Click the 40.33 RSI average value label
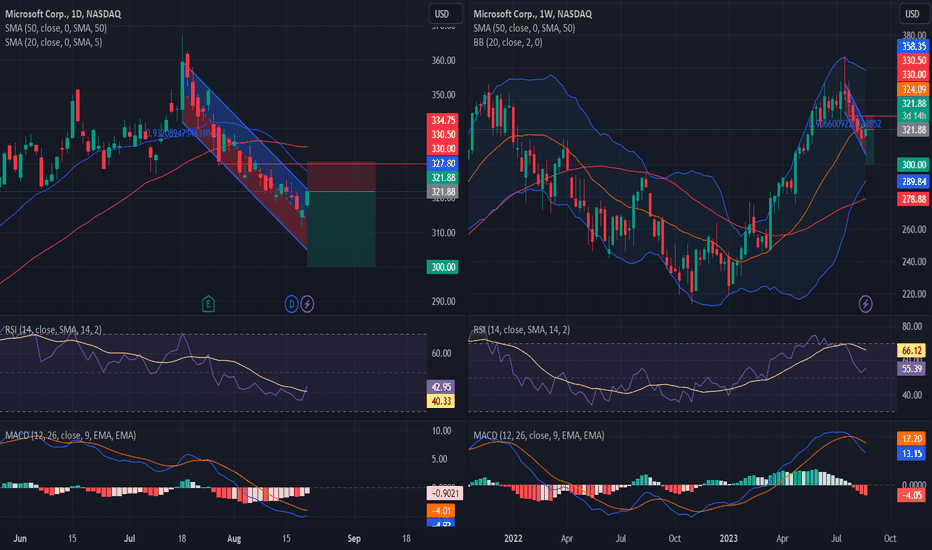This screenshot has height=550, width=932. pyautogui.click(x=441, y=401)
